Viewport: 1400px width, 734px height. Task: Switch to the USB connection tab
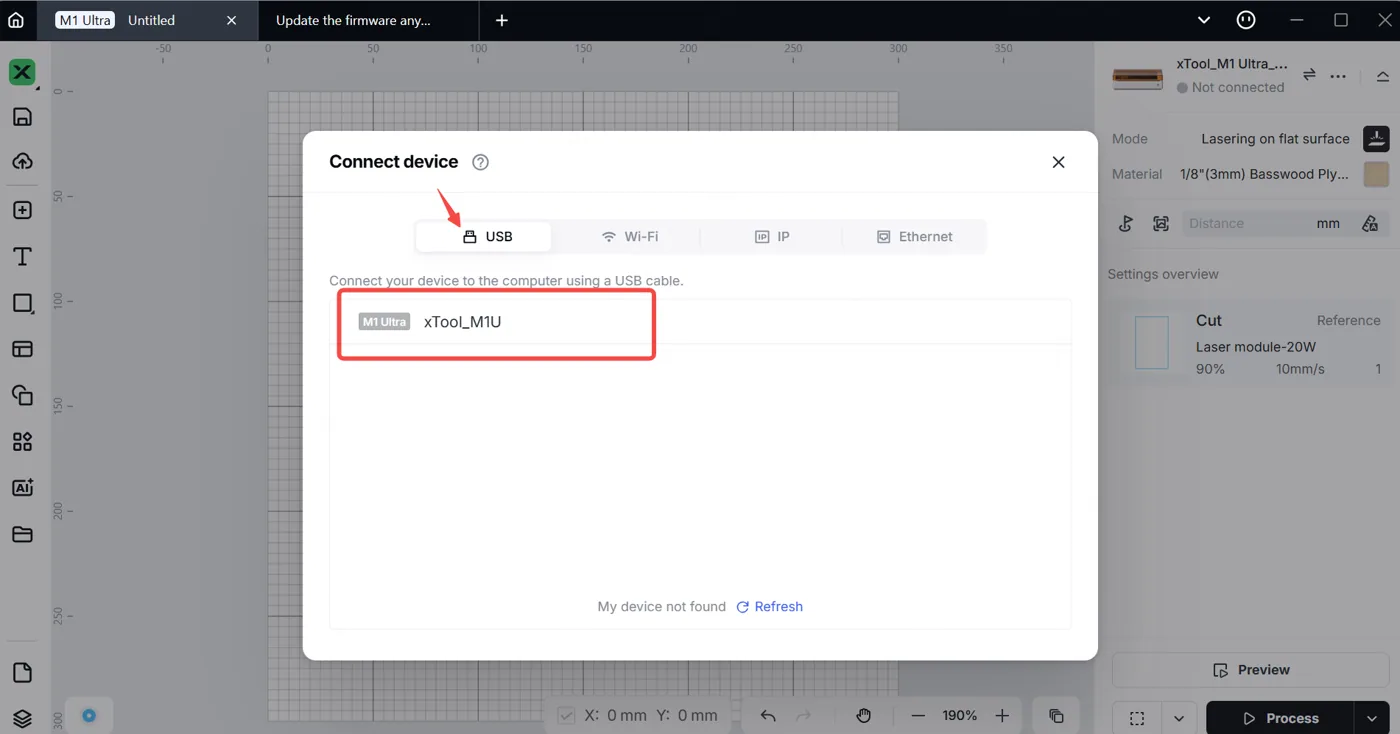click(x=484, y=237)
